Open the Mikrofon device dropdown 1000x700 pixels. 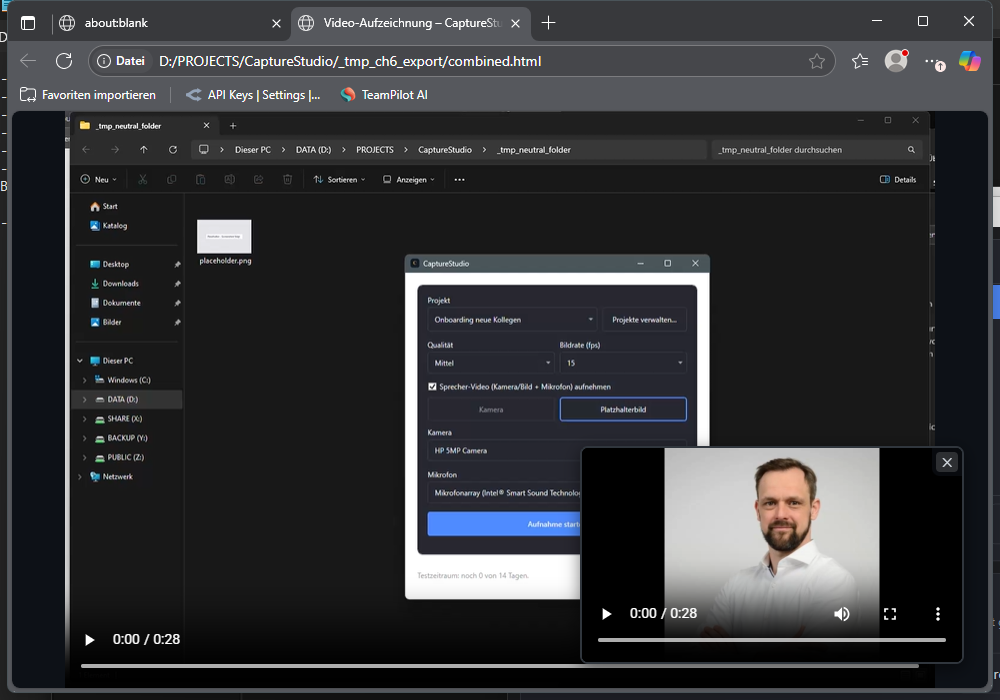pos(504,493)
